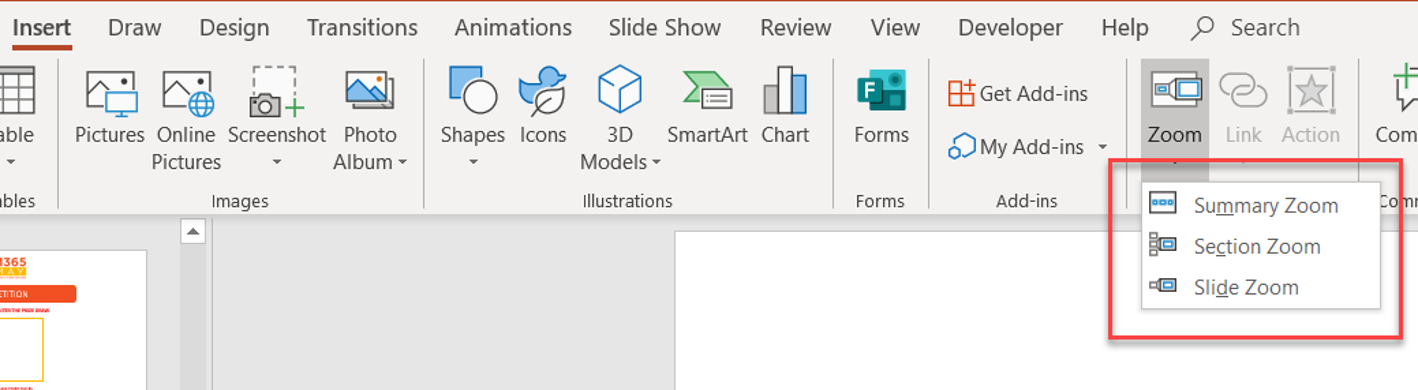
Task: Expand the My Add-ins dropdown arrow
Action: tap(1103, 148)
